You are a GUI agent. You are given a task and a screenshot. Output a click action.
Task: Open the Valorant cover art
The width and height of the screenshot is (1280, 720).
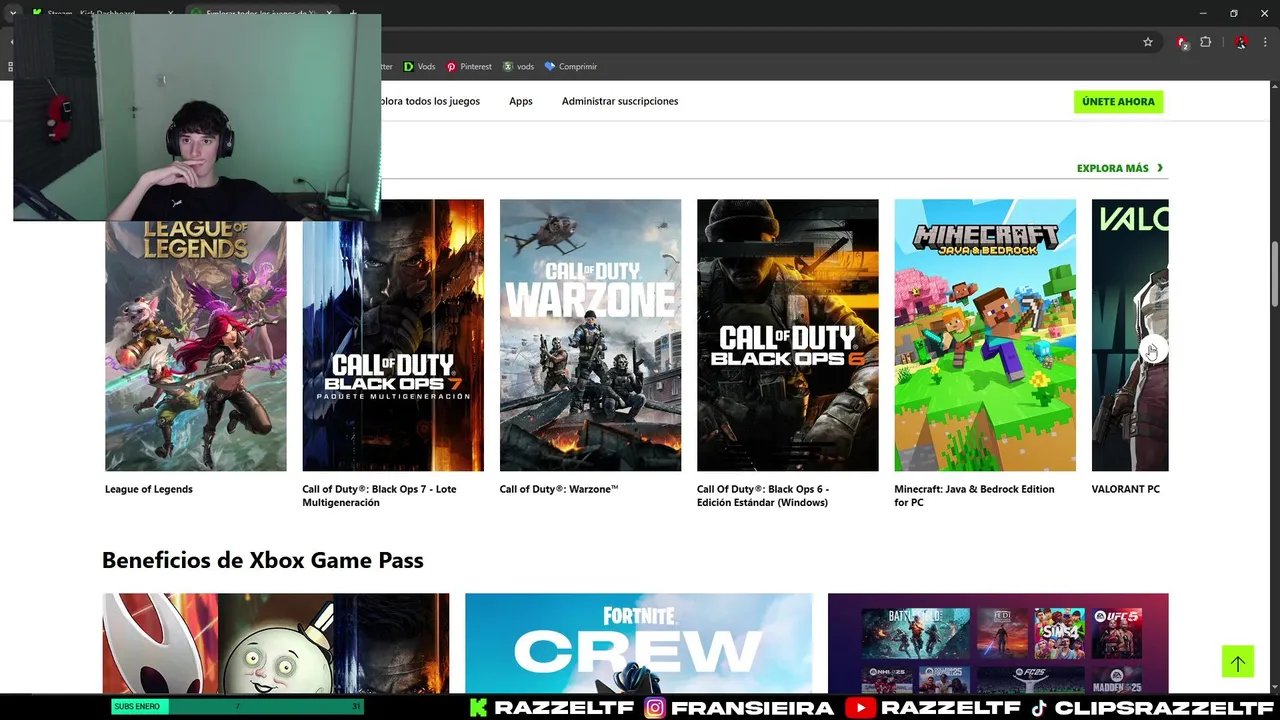pos(1130,335)
